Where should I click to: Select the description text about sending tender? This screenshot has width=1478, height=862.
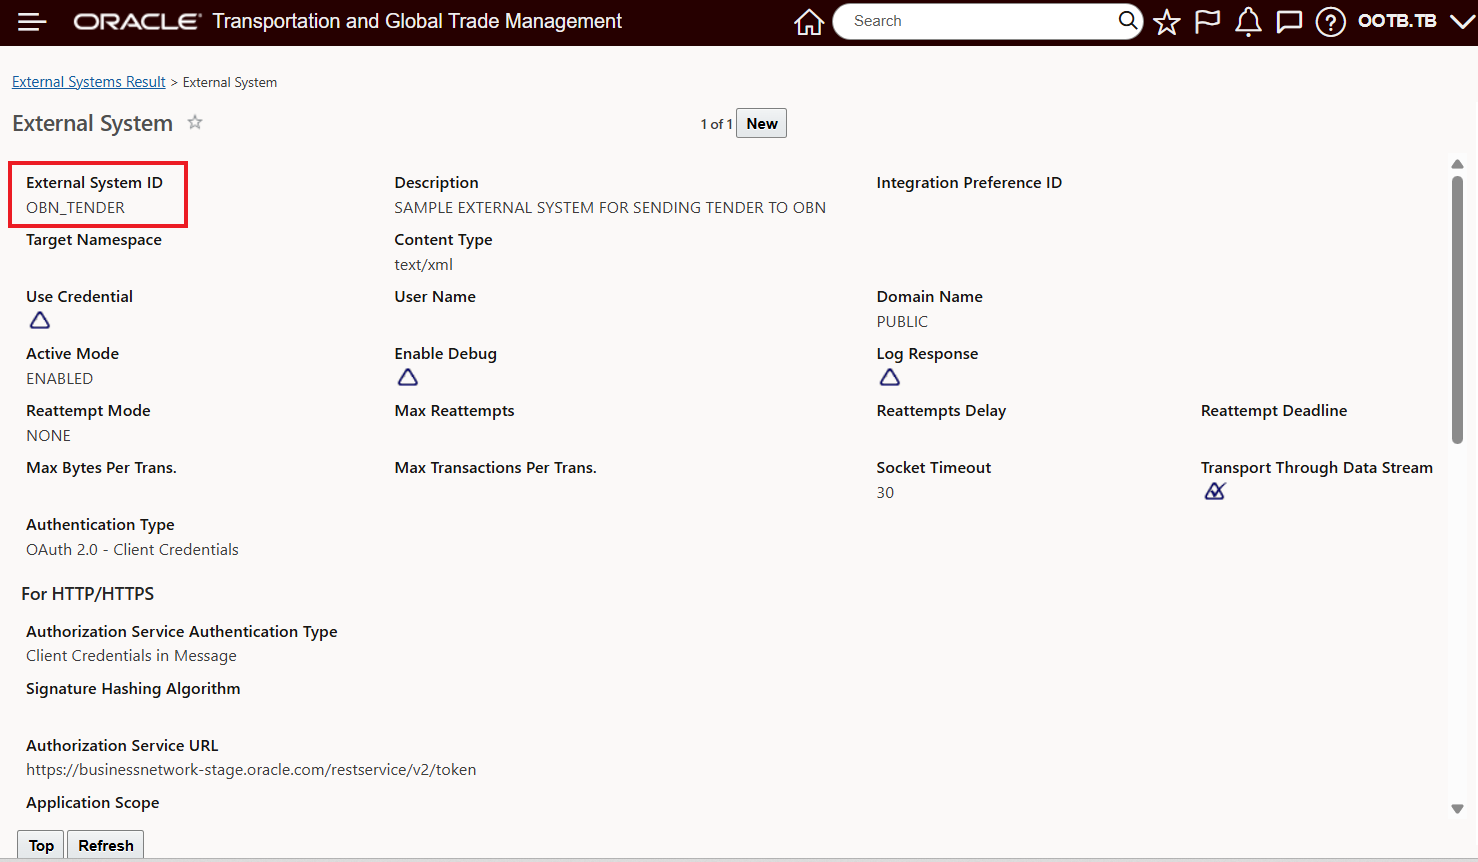coord(610,208)
